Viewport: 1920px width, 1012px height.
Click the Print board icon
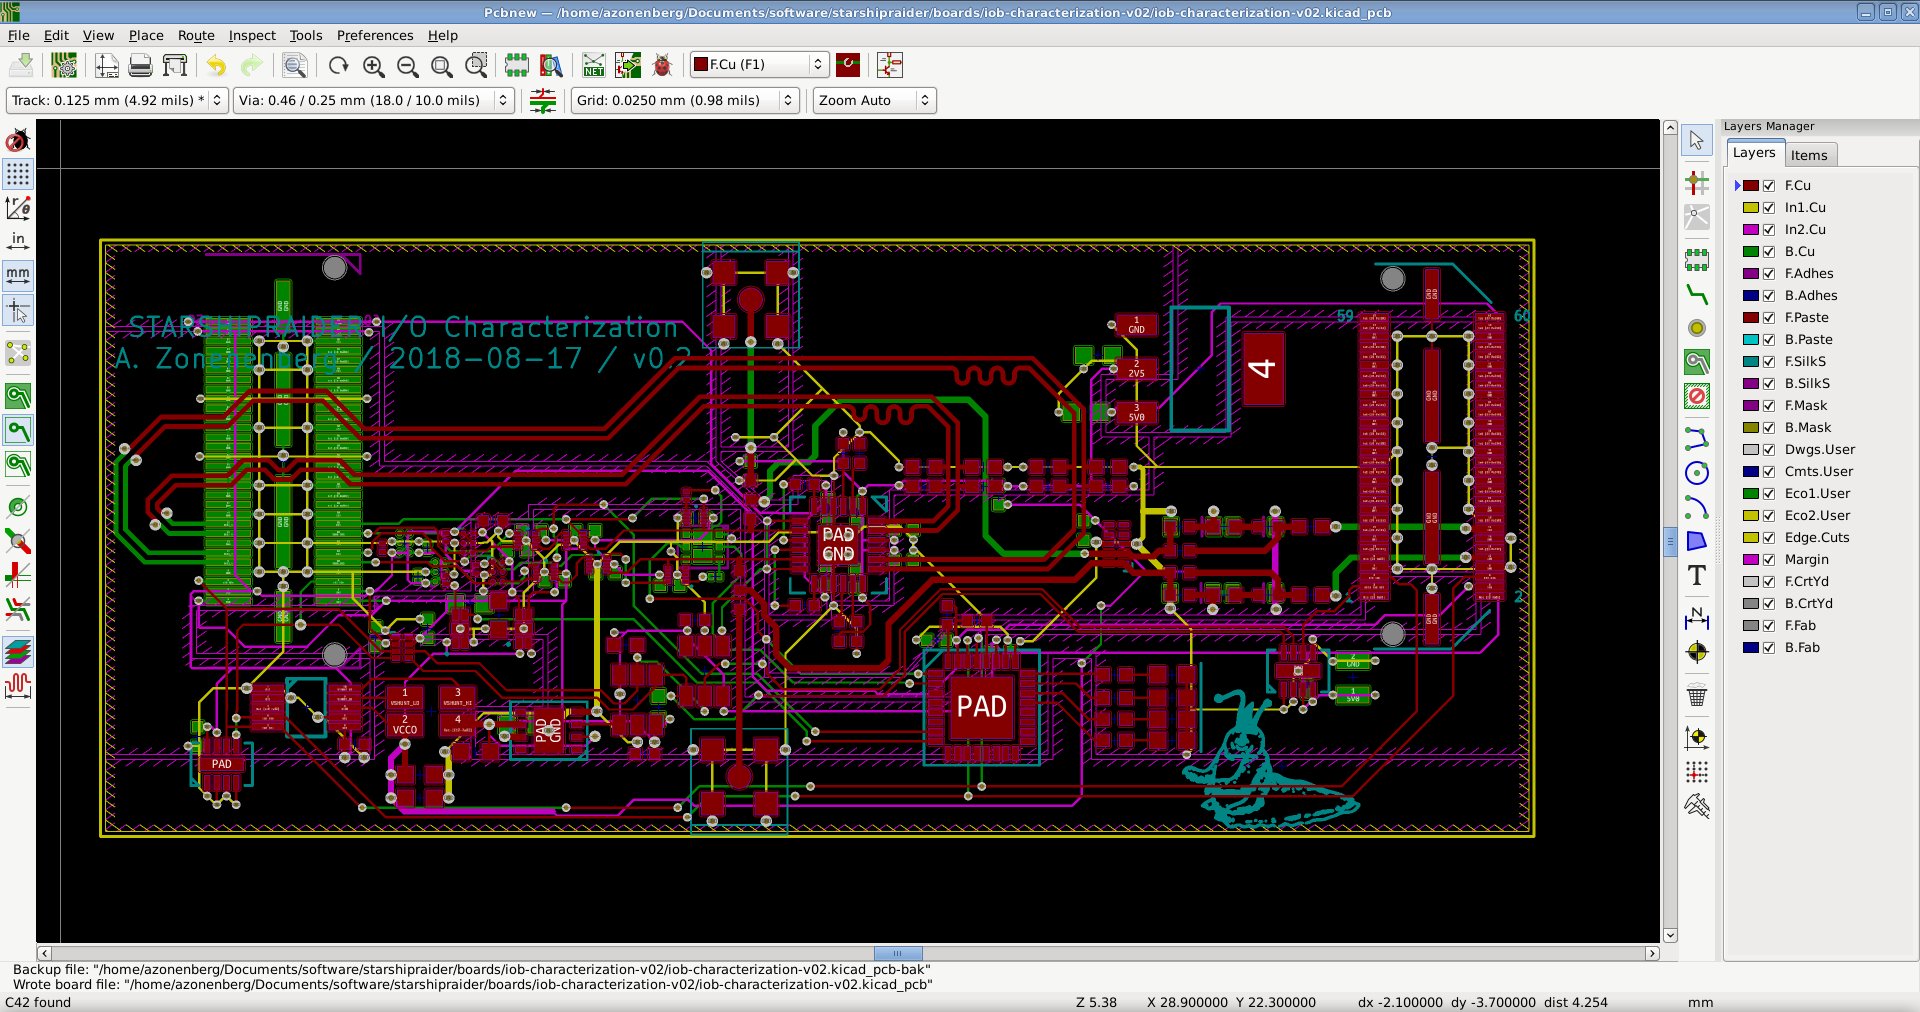[x=141, y=65]
